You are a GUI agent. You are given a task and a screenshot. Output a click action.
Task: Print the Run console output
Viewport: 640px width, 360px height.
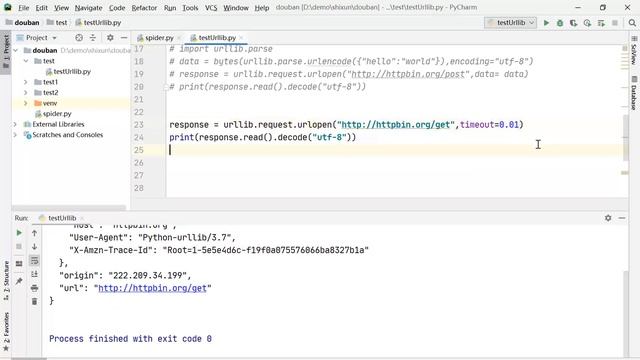[34, 288]
